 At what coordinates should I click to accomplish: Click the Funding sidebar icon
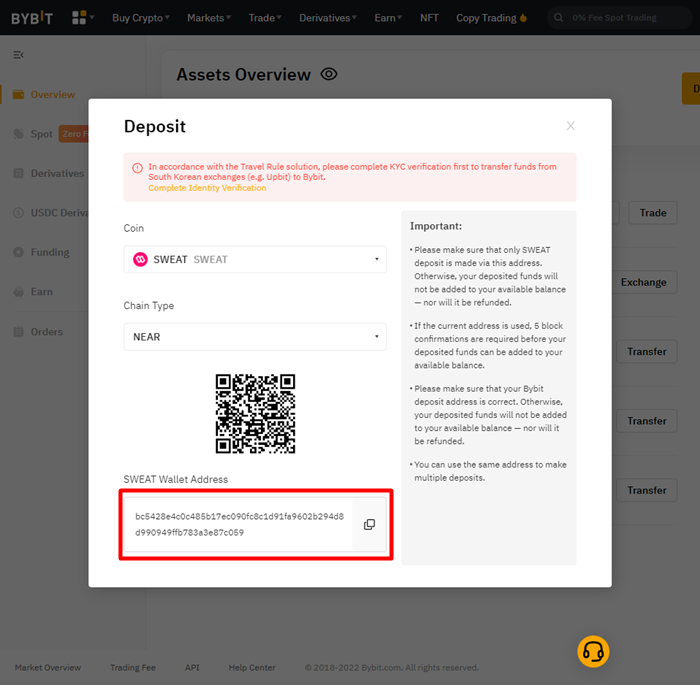(x=18, y=252)
